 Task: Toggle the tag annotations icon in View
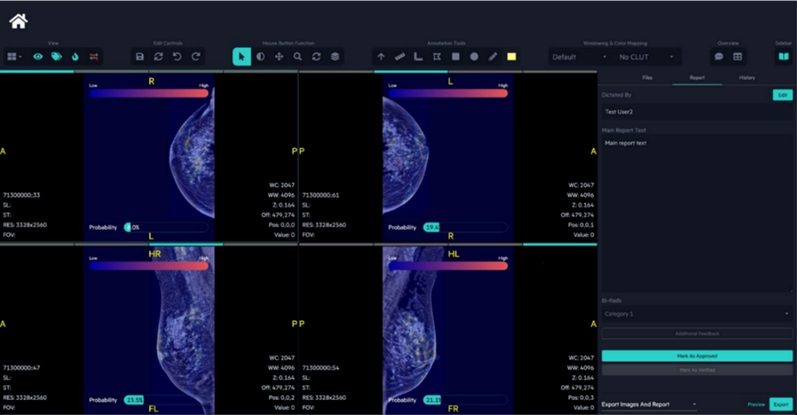click(x=57, y=57)
